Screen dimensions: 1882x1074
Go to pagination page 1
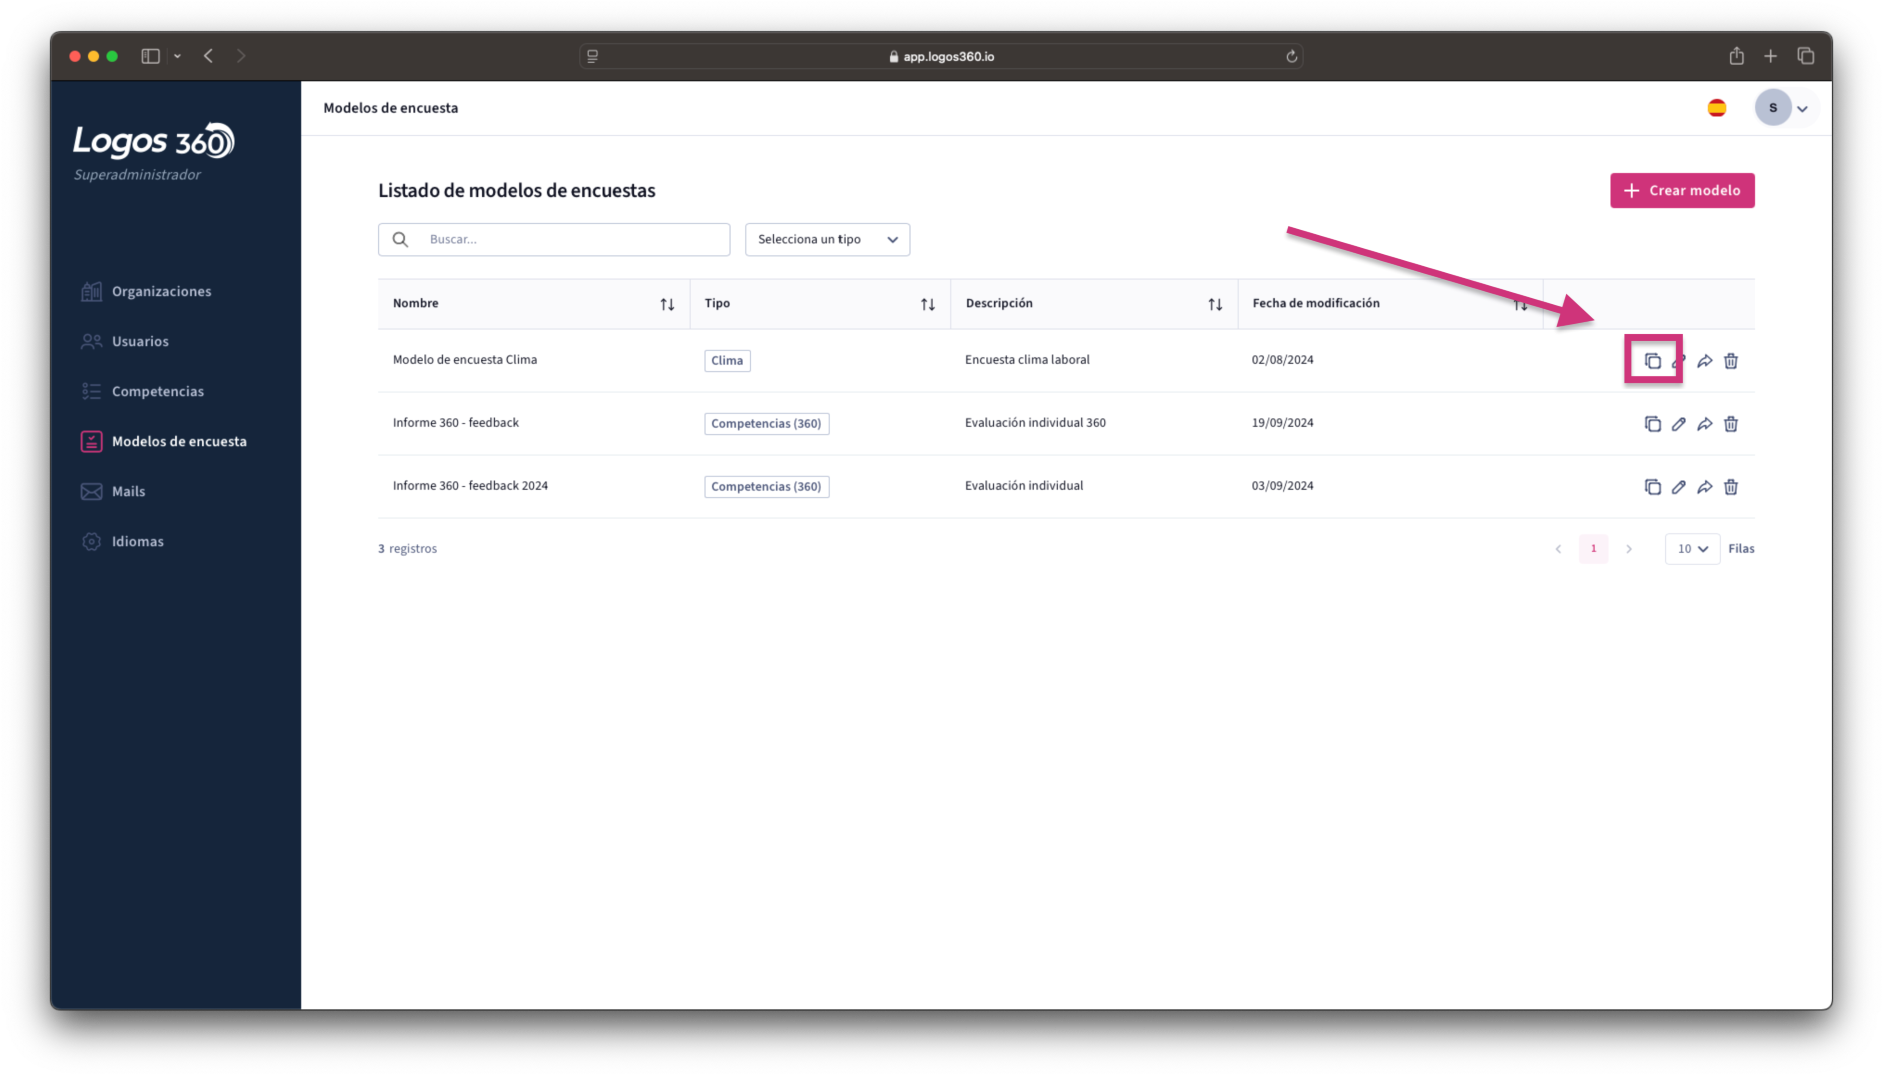[x=1593, y=548]
